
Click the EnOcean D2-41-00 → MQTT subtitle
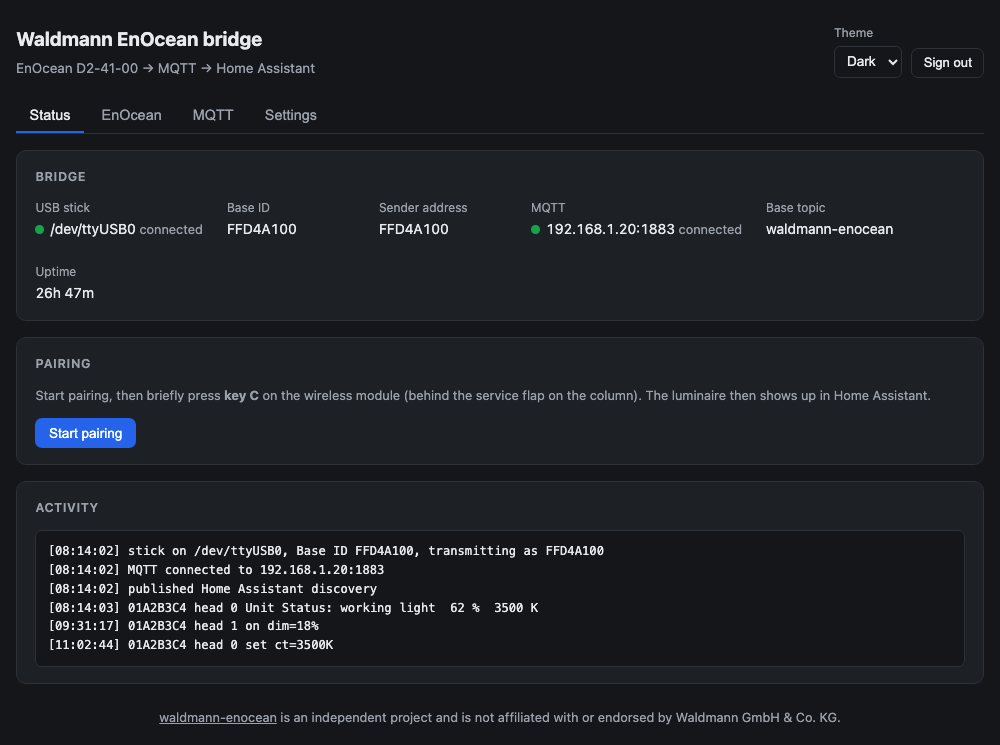coord(165,68)
